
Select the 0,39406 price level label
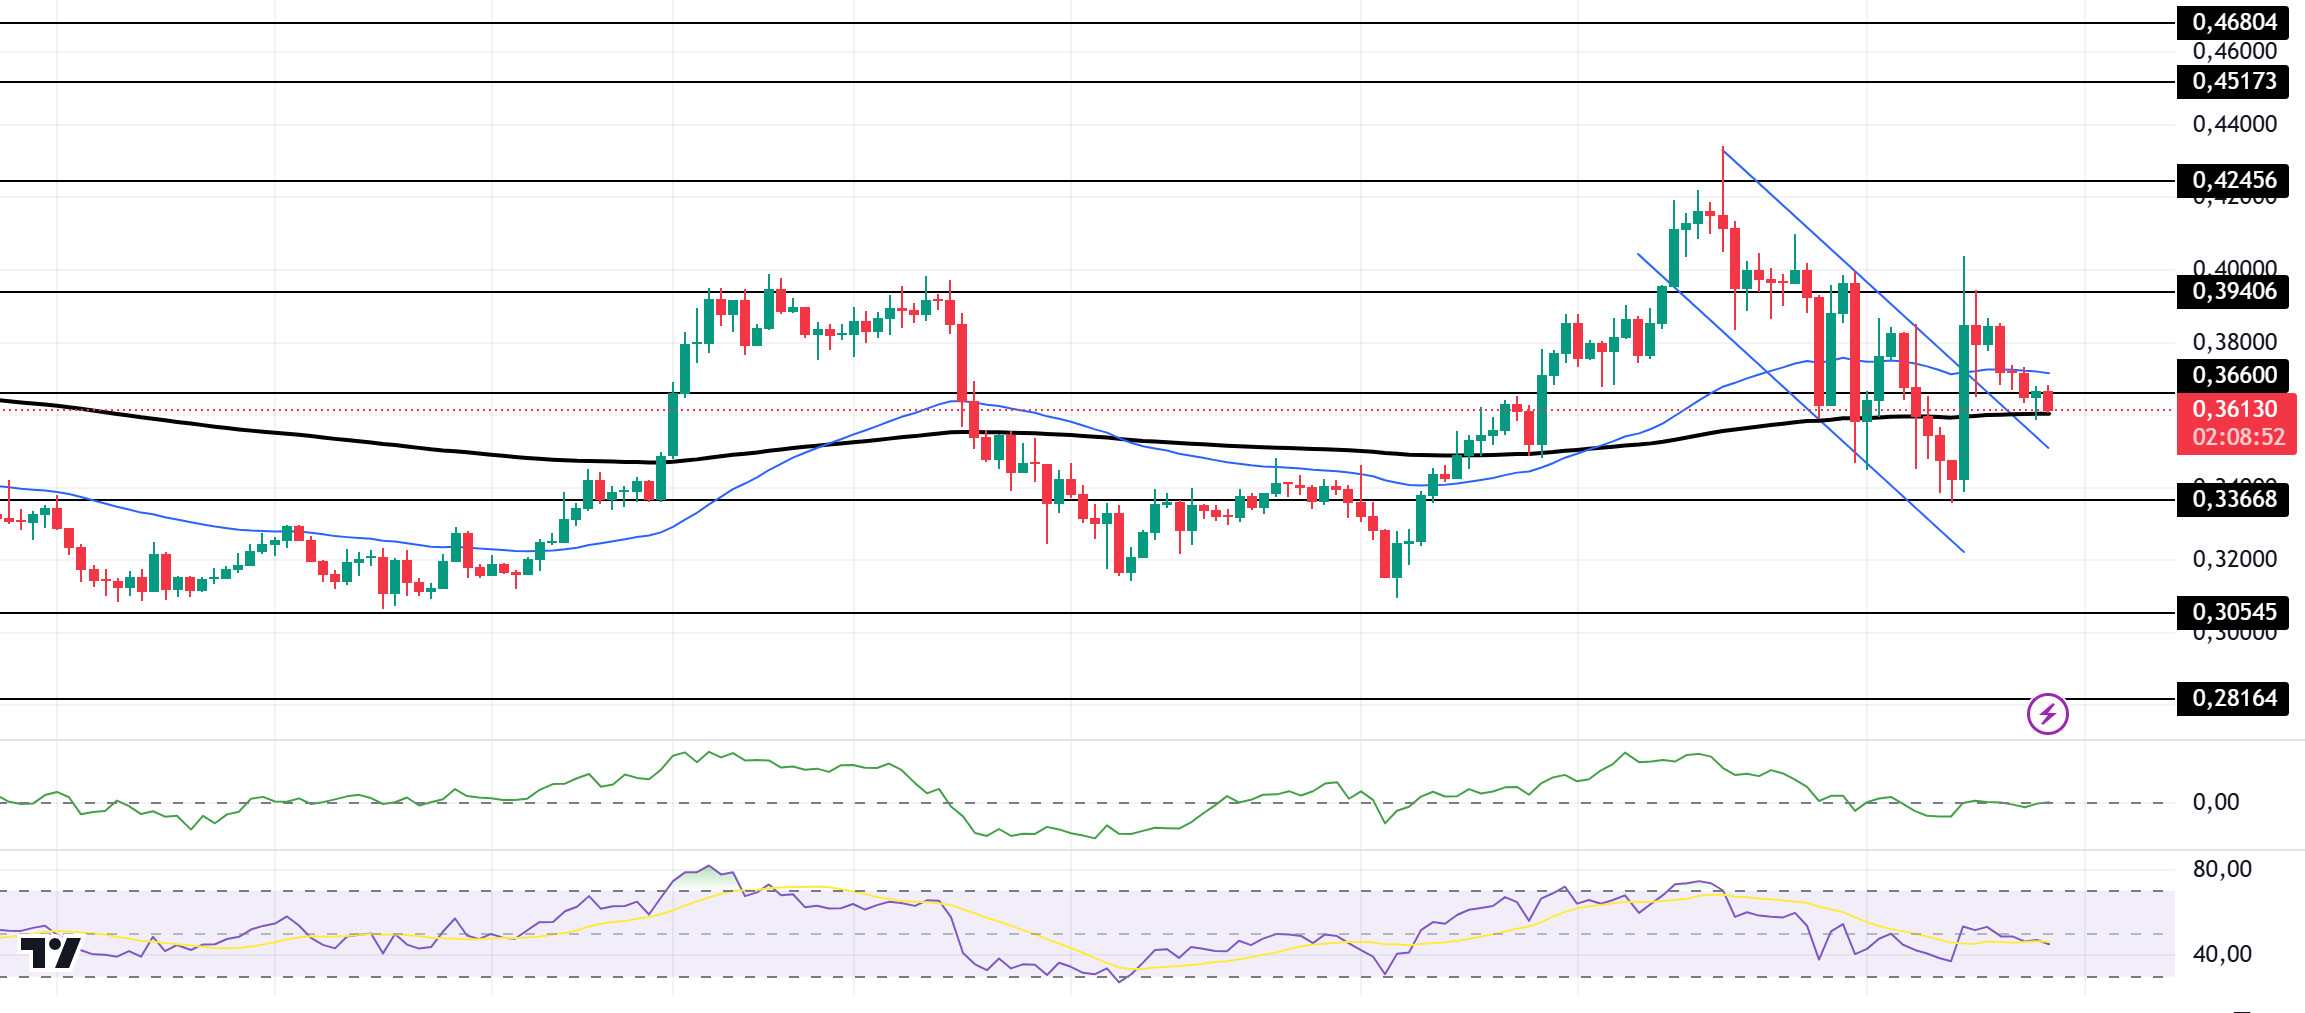click(2233, 291)
